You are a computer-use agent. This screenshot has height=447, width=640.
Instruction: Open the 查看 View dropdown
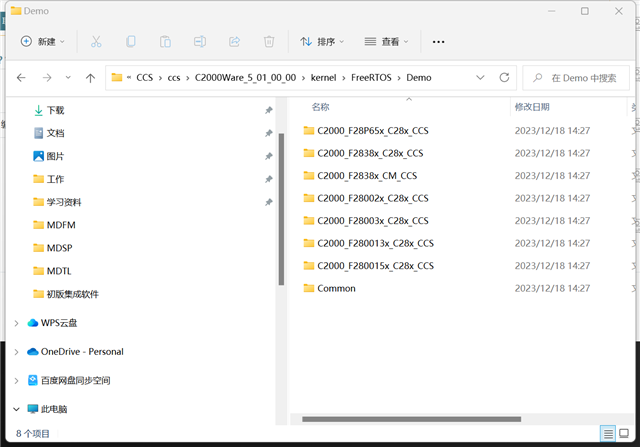[x=387, y=42]
